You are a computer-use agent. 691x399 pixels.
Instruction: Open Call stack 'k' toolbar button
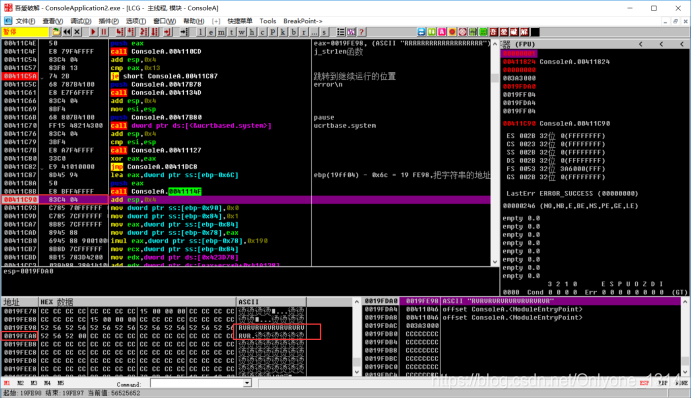click(283, 32)
